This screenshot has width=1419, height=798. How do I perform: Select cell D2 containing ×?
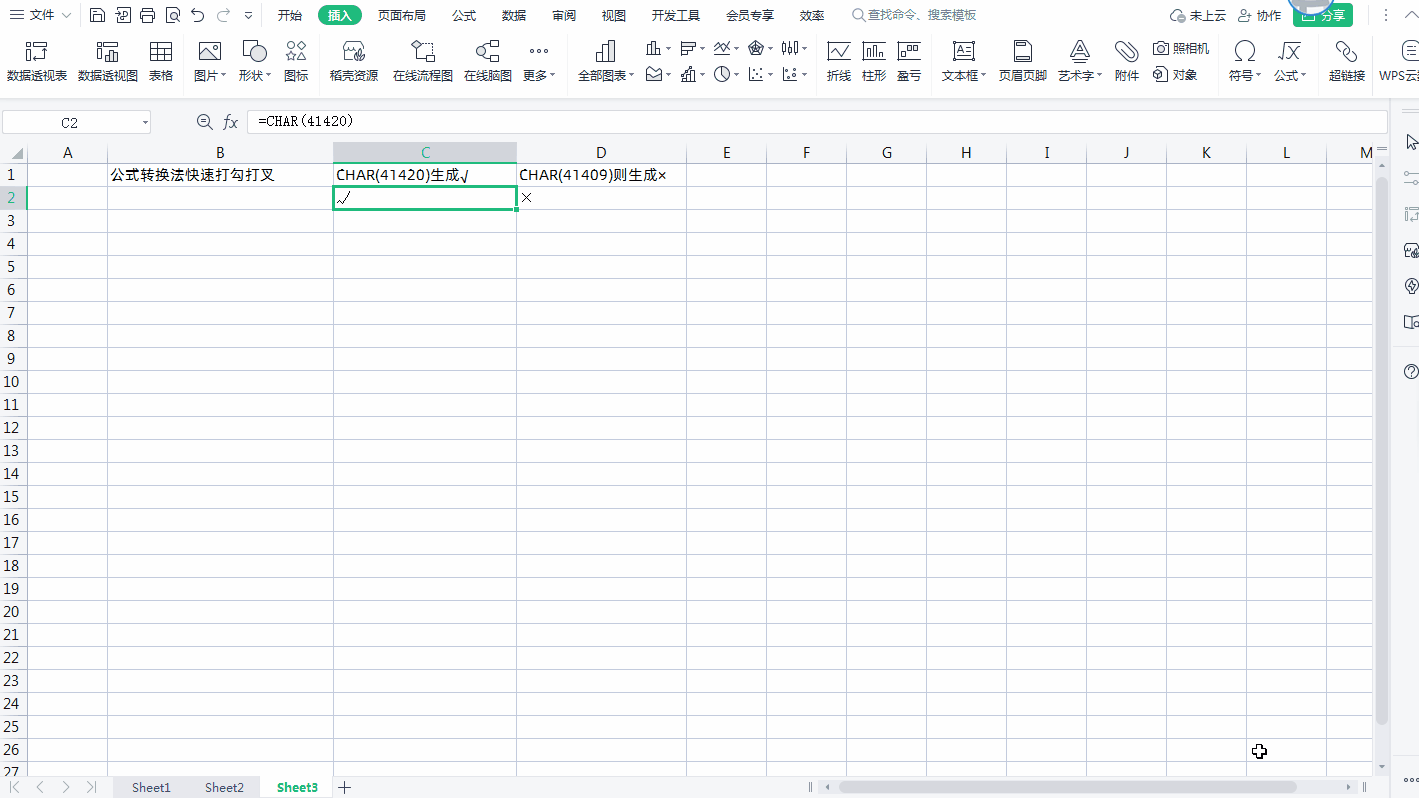pyautogui.click(x=601, y=198)
